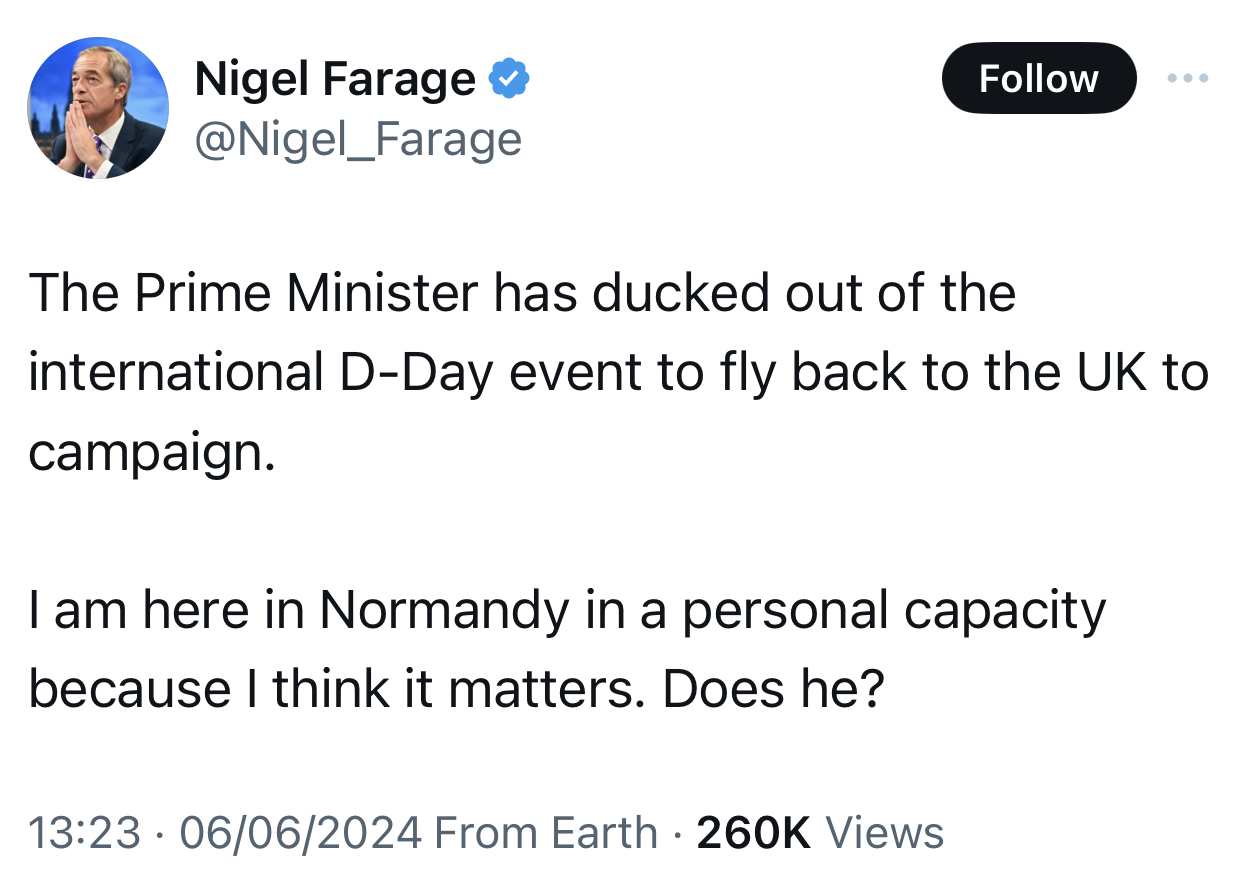The height and width of the screenshot is (877, 1242).
Task: Open the Views analytics label
Action: (x=885, y=833)
